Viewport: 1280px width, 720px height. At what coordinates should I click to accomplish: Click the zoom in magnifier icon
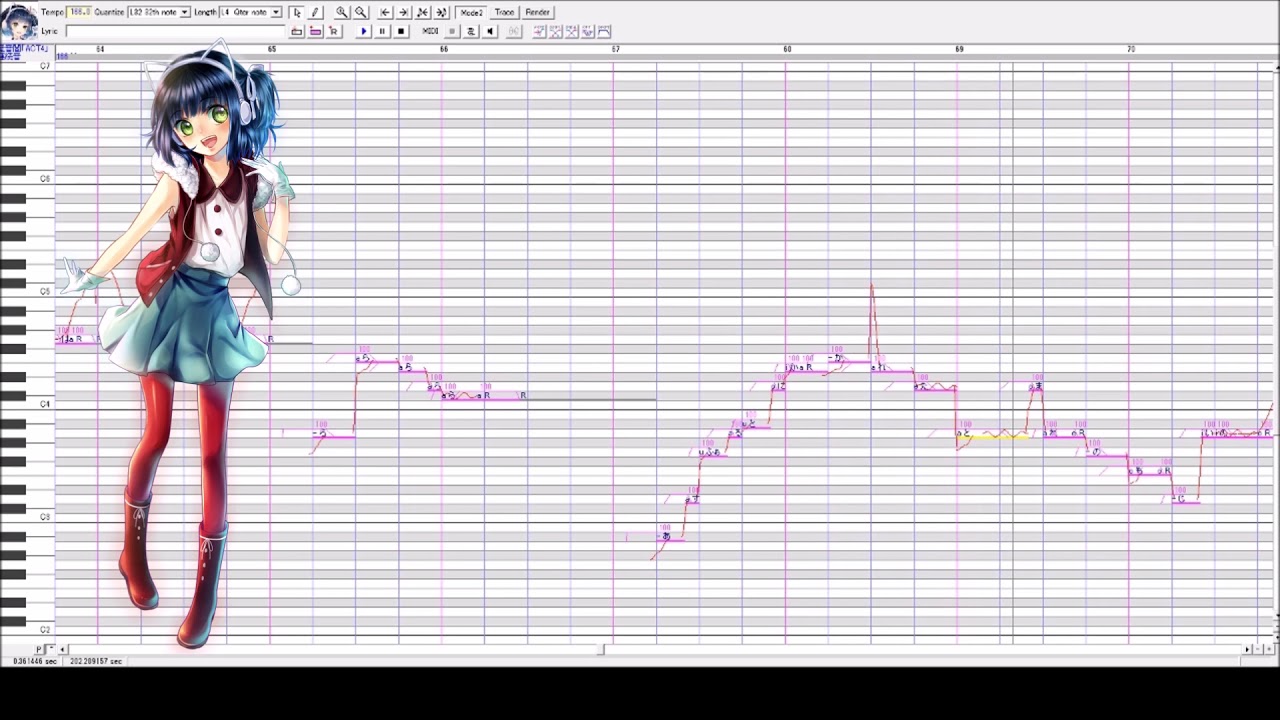[x=342, y=12]
